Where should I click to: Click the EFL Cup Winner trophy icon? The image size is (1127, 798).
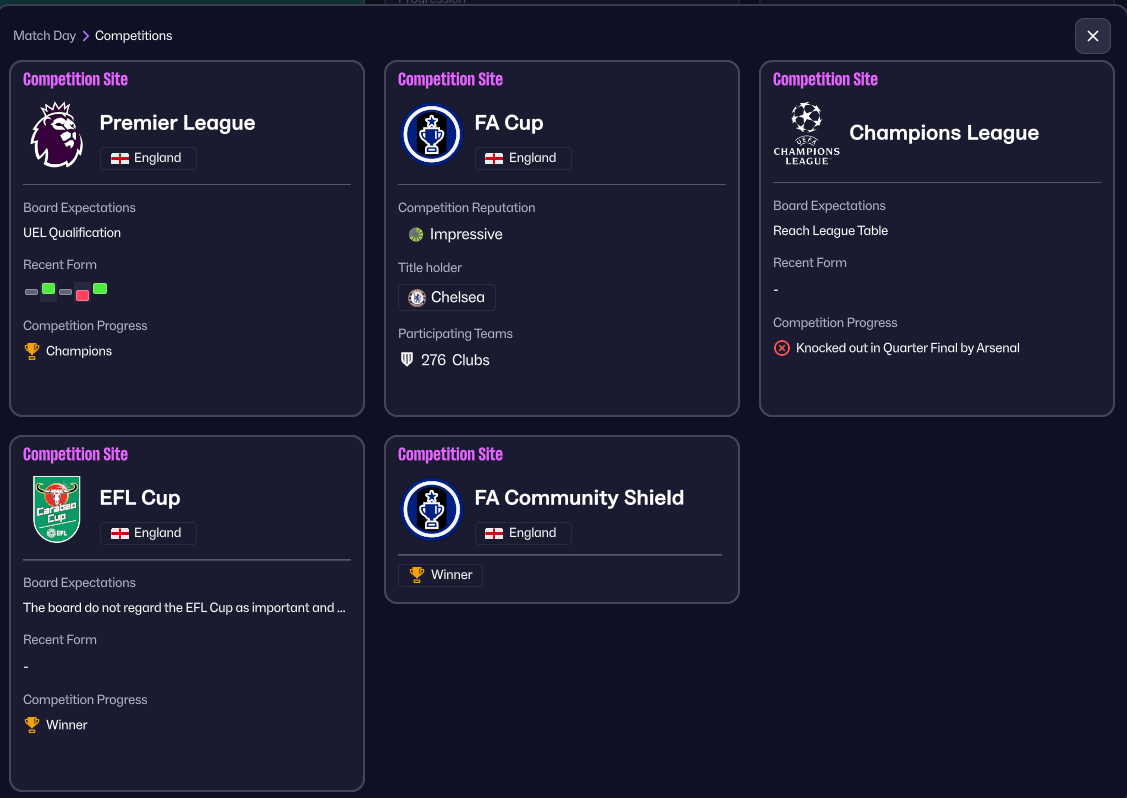click(32, 725)
